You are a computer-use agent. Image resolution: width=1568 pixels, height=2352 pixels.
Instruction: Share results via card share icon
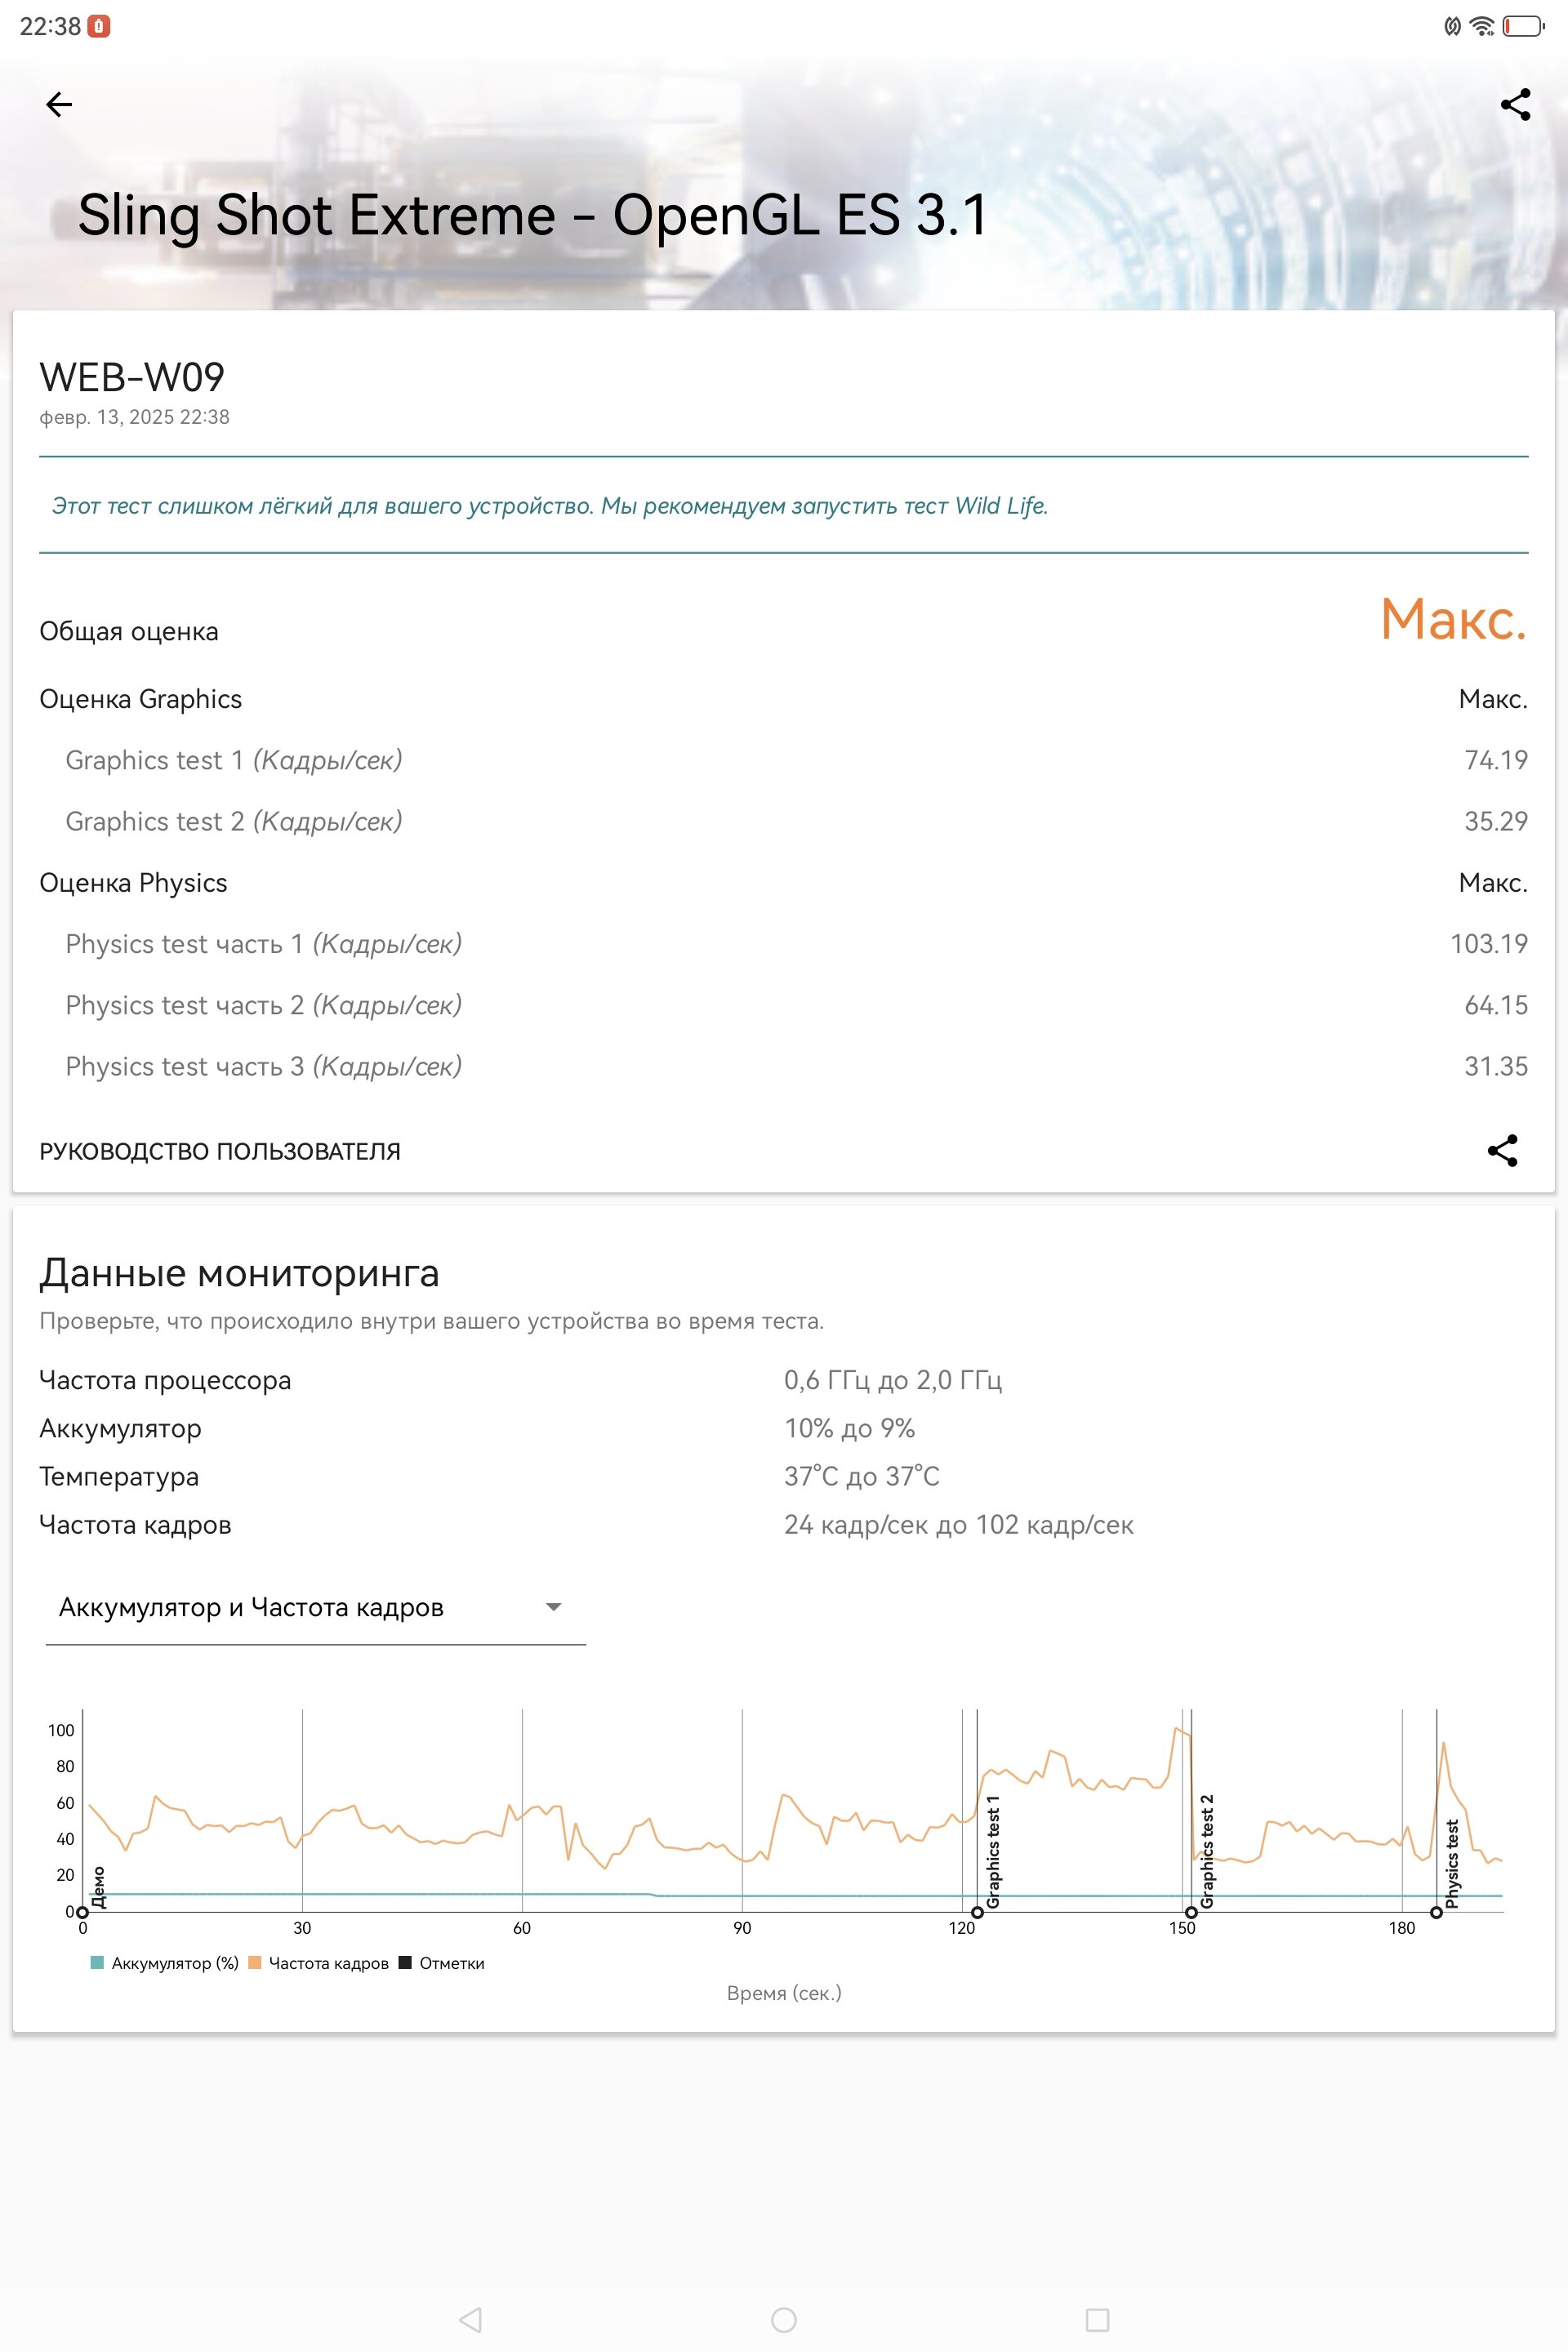[1502, 1150]
